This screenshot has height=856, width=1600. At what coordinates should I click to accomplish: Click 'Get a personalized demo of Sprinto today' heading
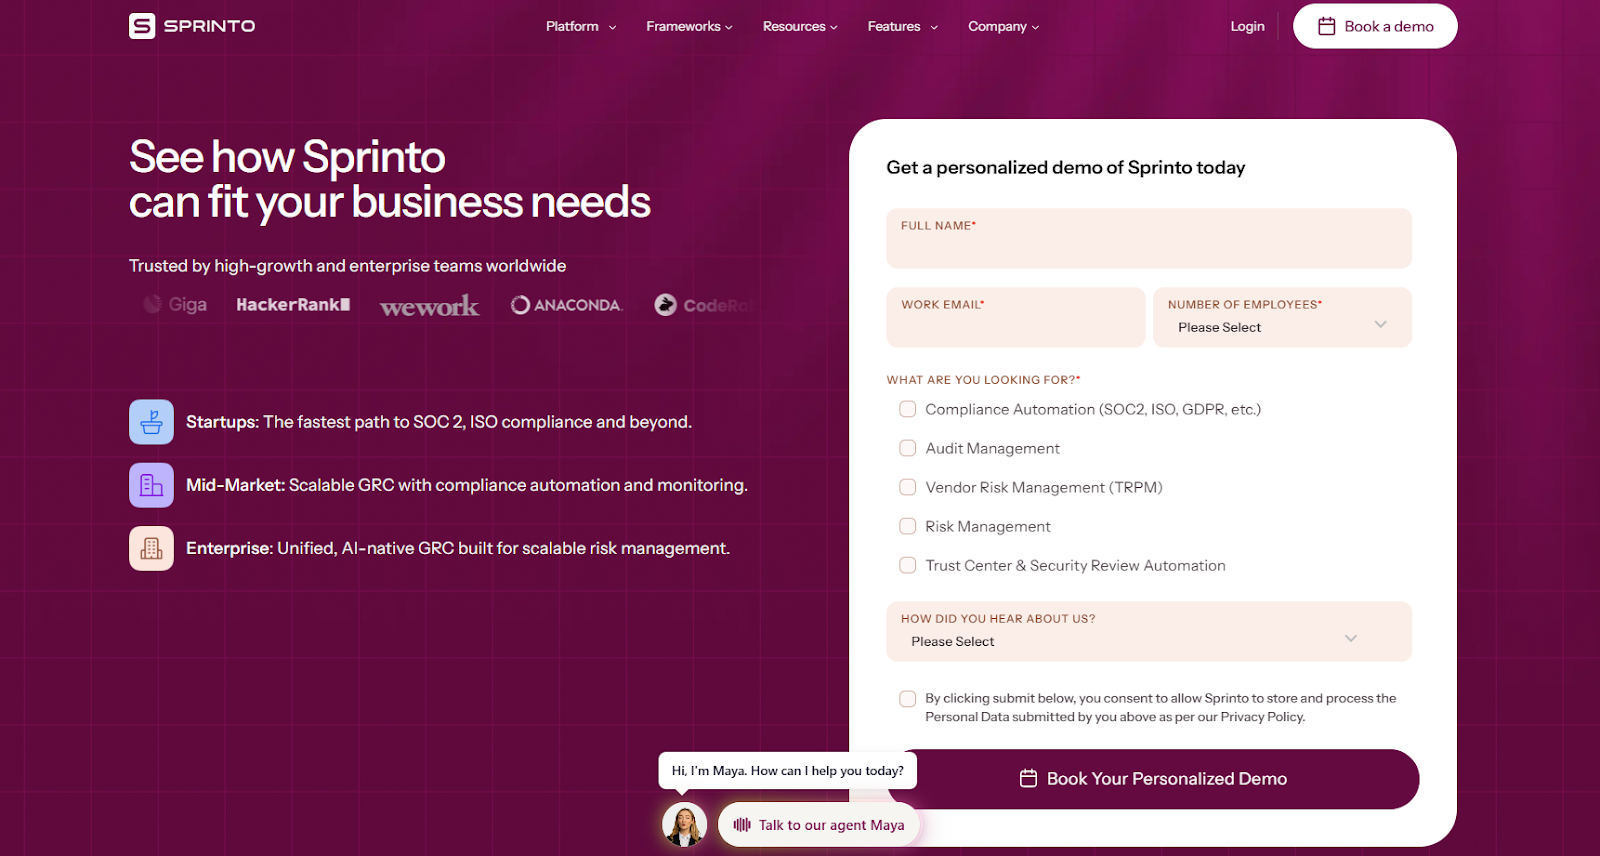click(1066, 167)
